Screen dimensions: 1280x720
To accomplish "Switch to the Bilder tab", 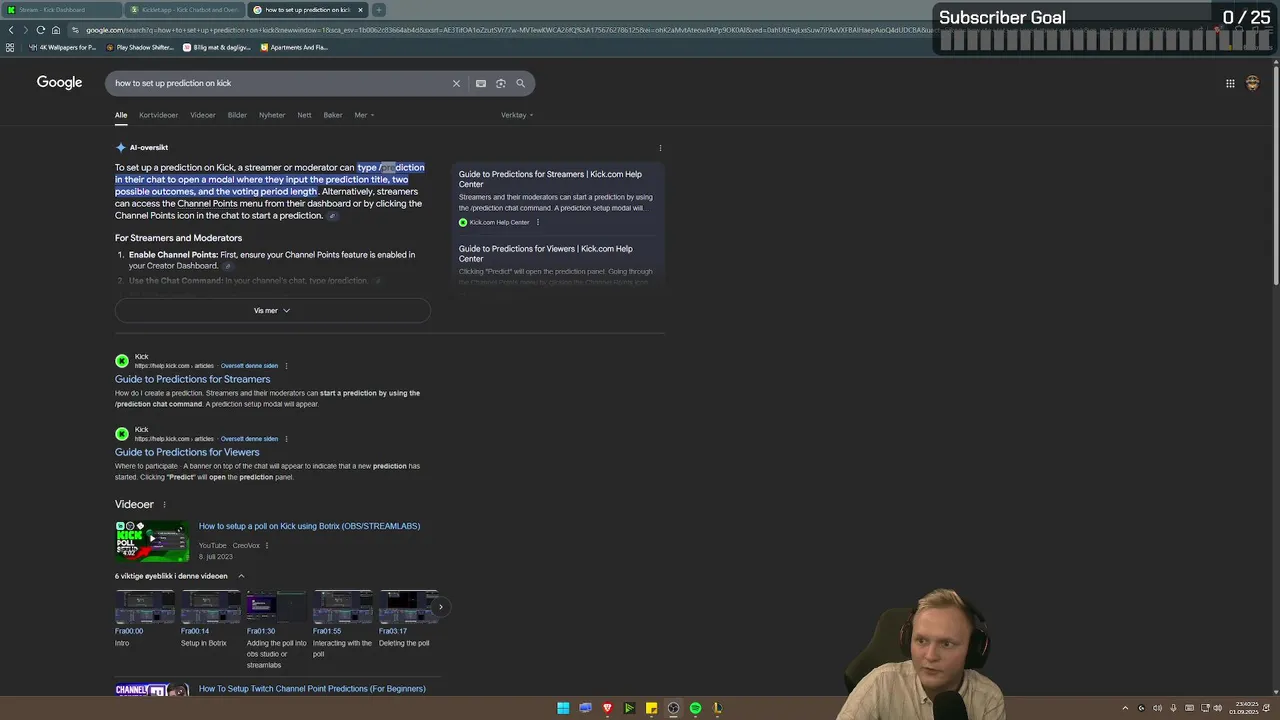I will [x=237, y=115].
